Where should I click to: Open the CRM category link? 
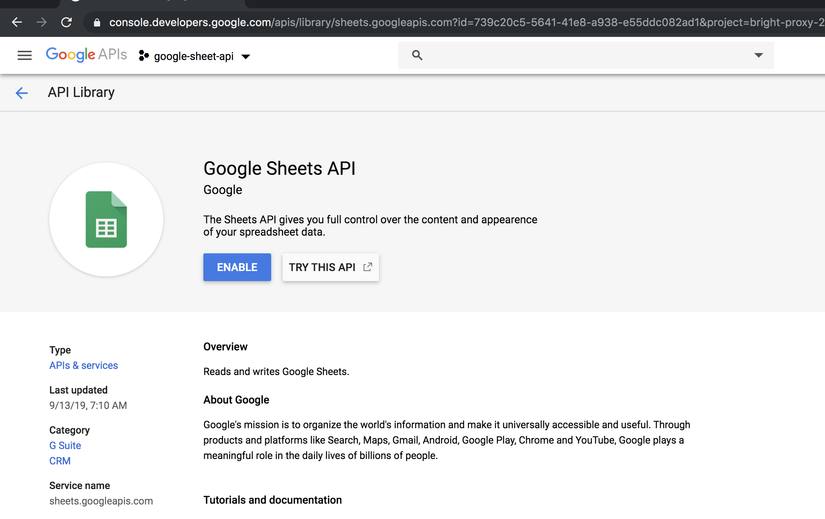click(60, 461)
